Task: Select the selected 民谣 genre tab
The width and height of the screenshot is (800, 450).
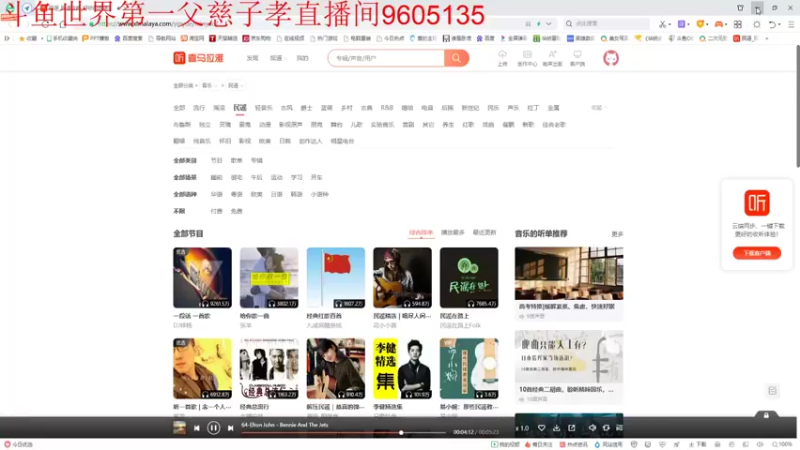Action: click(x=240, y=108)
